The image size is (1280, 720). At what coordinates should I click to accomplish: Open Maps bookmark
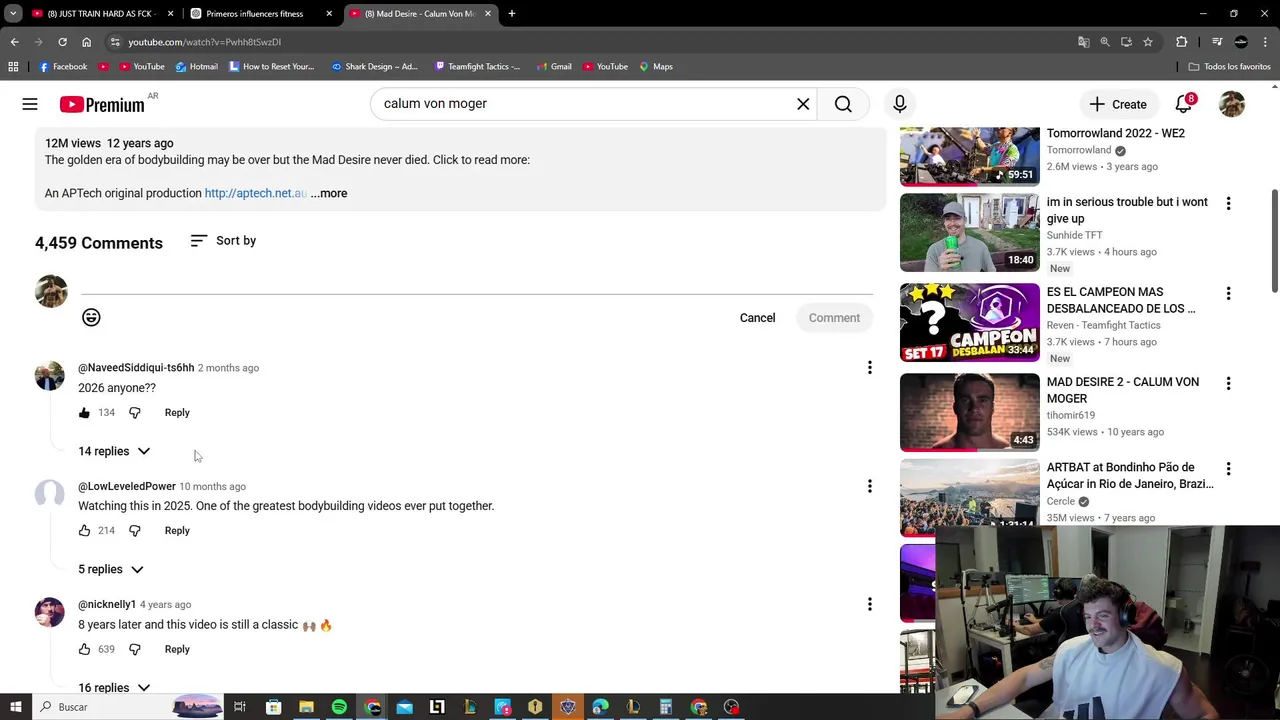pyautogui.click(x=656, y=67)
